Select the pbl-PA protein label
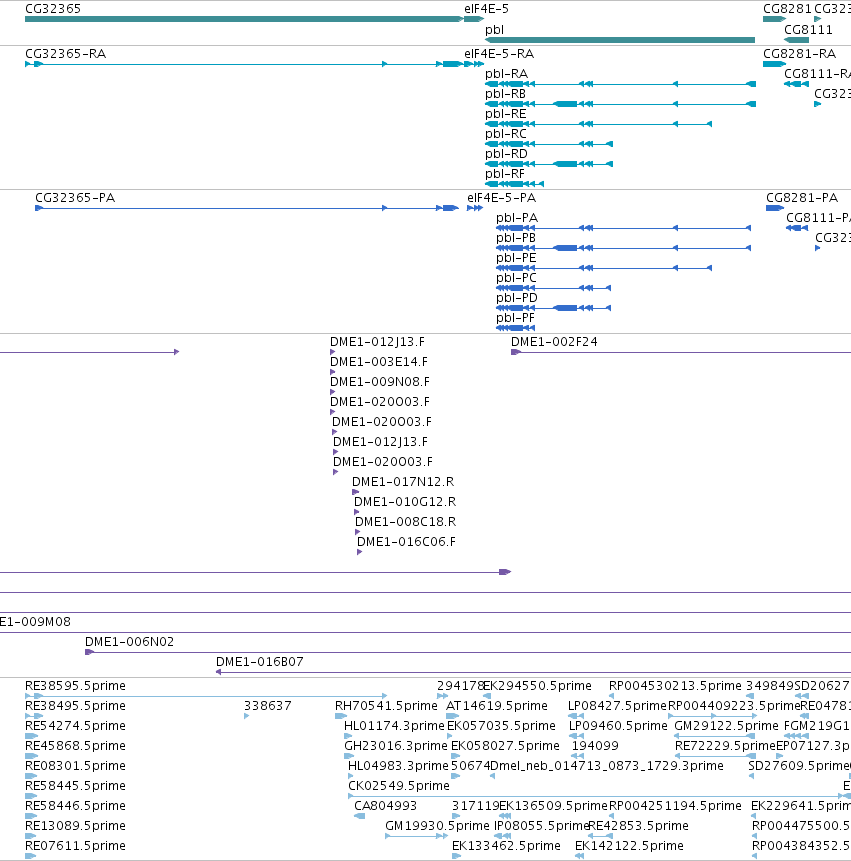The image size is (851, 861). tap(517, 218)
